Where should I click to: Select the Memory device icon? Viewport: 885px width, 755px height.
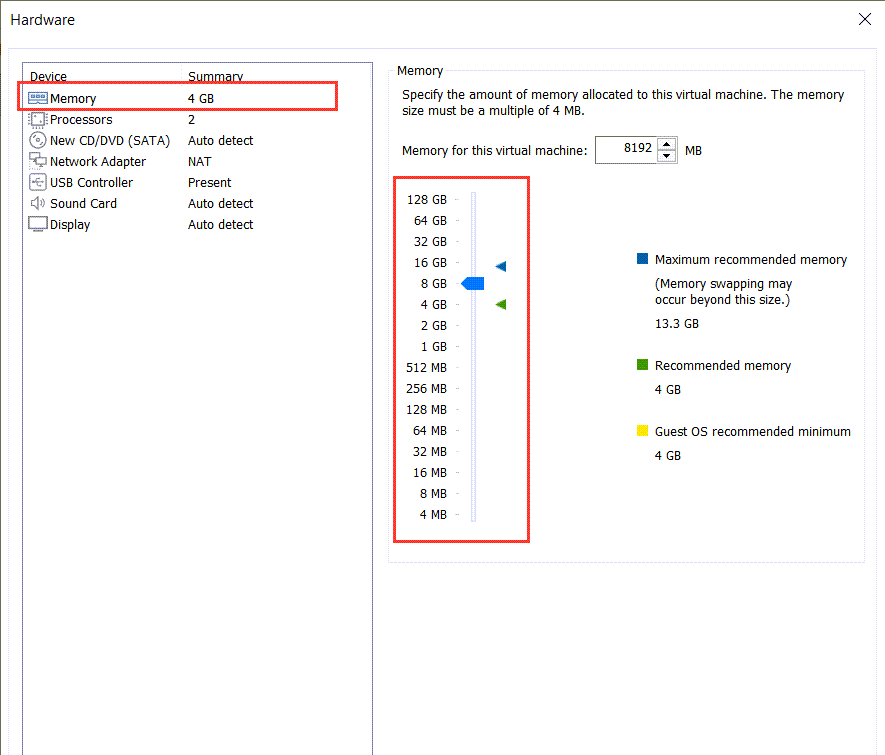[x=37, y=98]
